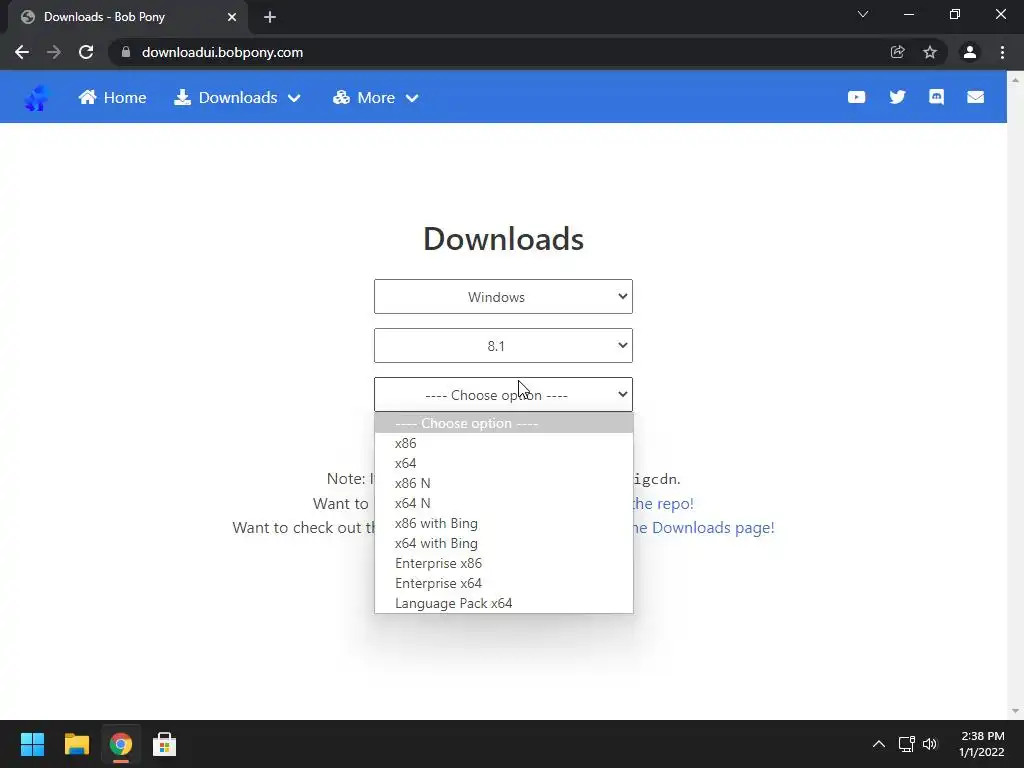The height and width of the screenshot is (768, 1024).
Task: Expand the Downloads navbar menu
Action: (x=237, y=98)
